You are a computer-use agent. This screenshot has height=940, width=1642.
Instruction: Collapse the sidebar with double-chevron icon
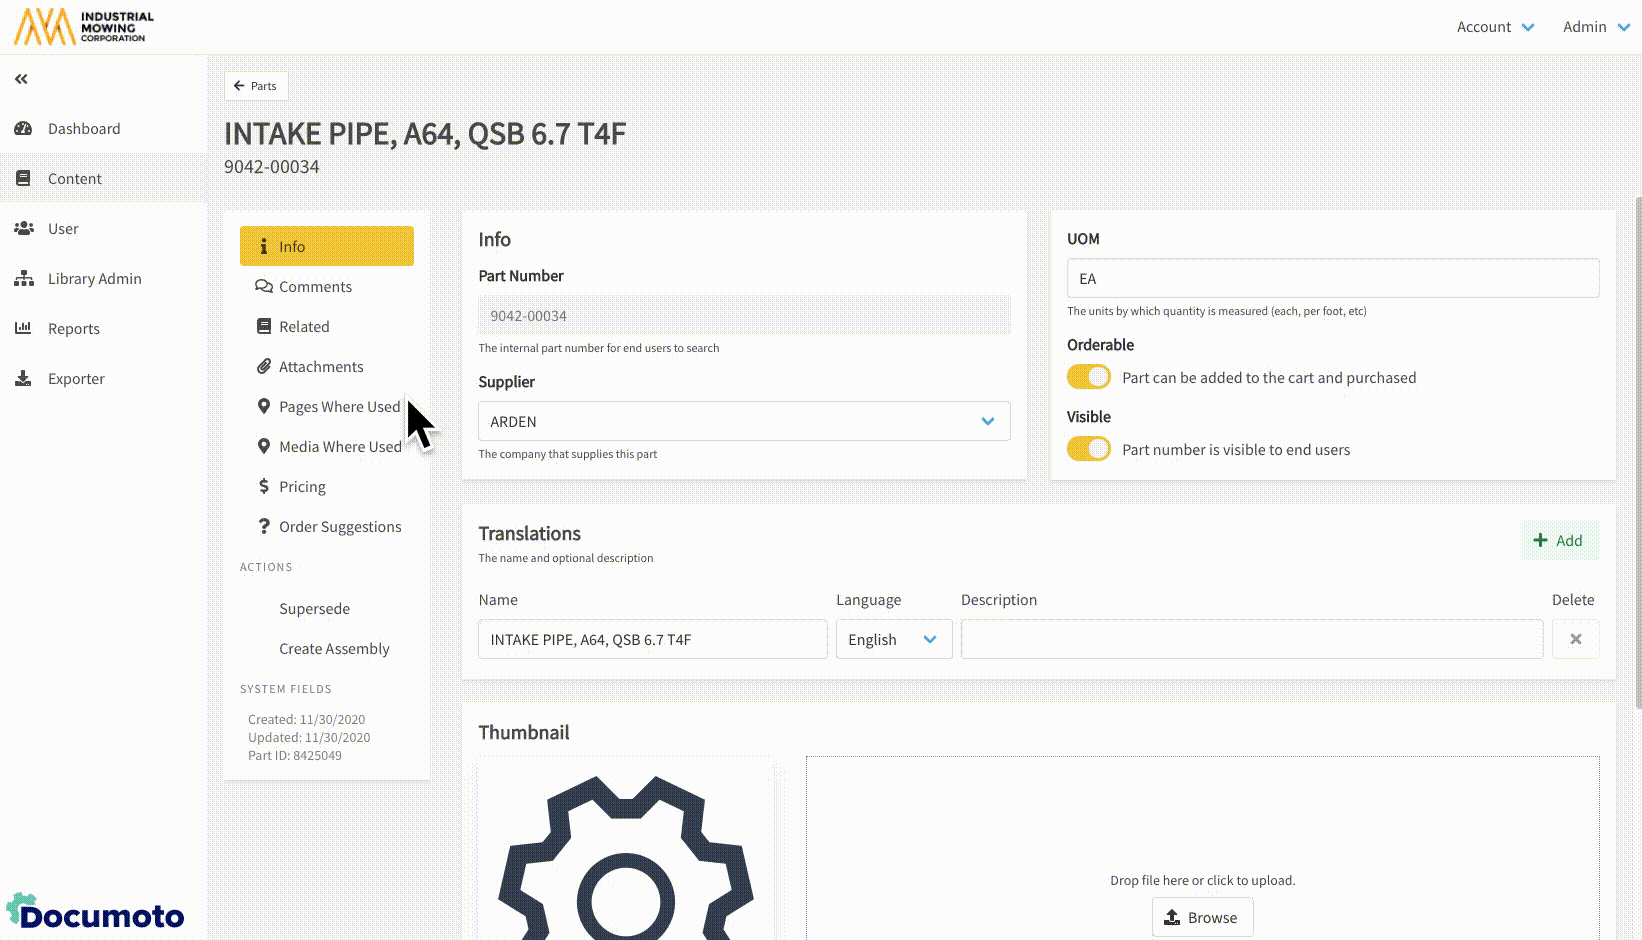(x=21, y=79)
